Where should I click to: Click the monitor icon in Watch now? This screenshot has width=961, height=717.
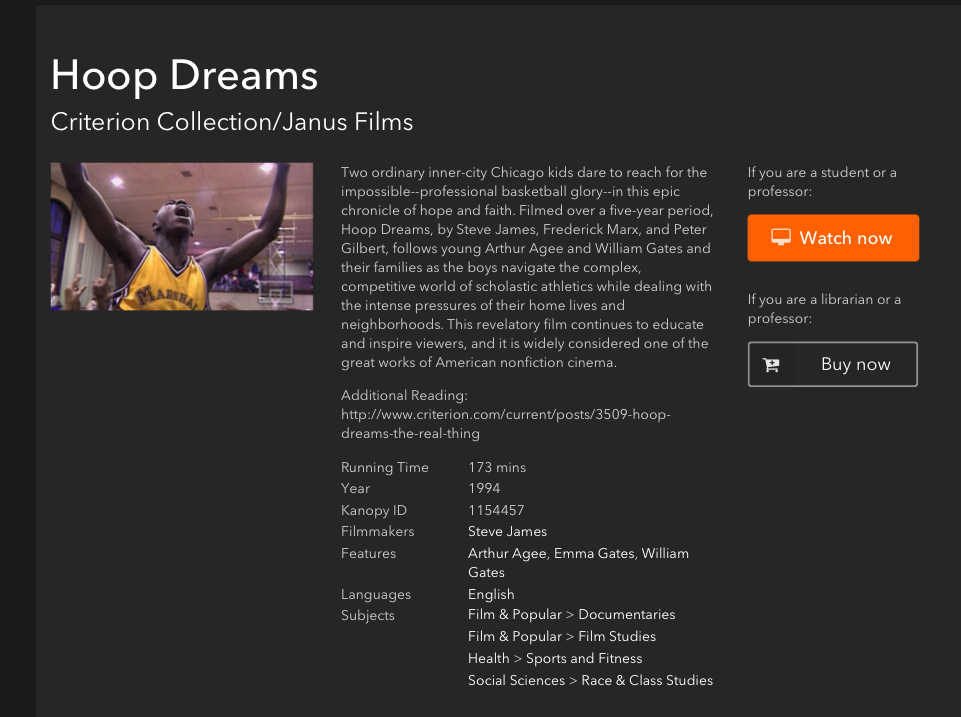coord(781,238)
